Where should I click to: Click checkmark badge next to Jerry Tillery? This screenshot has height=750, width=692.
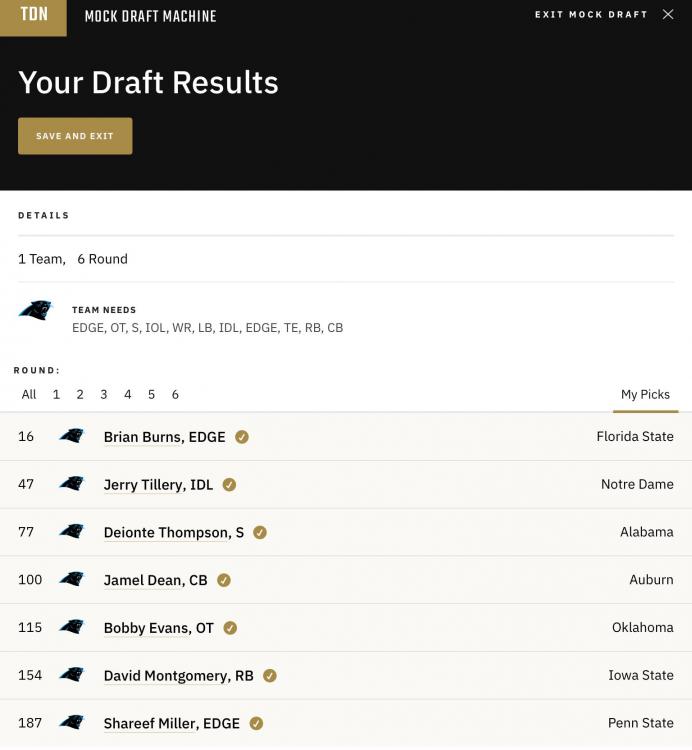coord(229,485)
